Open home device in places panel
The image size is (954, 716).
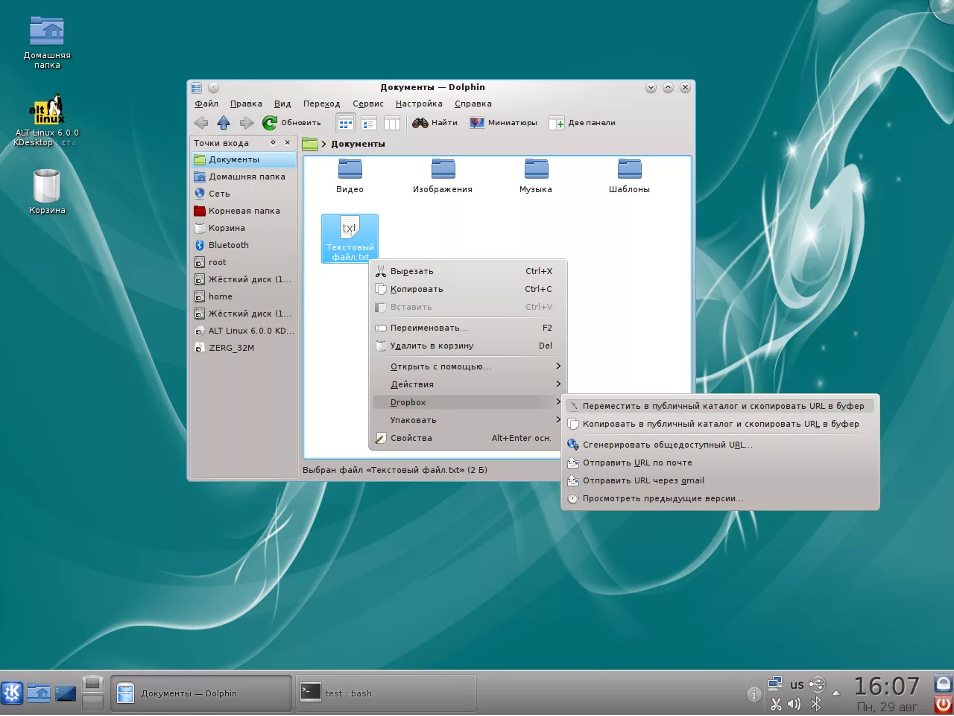[x=243, y=296]
